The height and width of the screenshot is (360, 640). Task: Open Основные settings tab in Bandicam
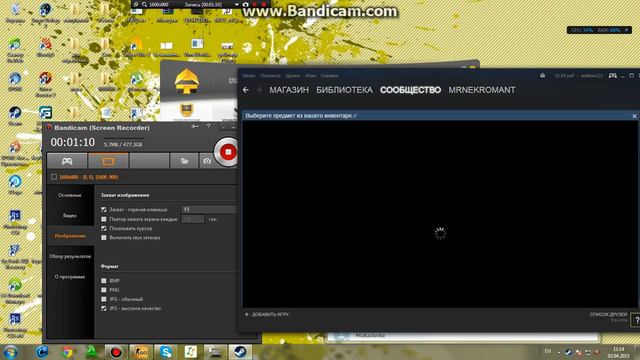pos(70,195)
